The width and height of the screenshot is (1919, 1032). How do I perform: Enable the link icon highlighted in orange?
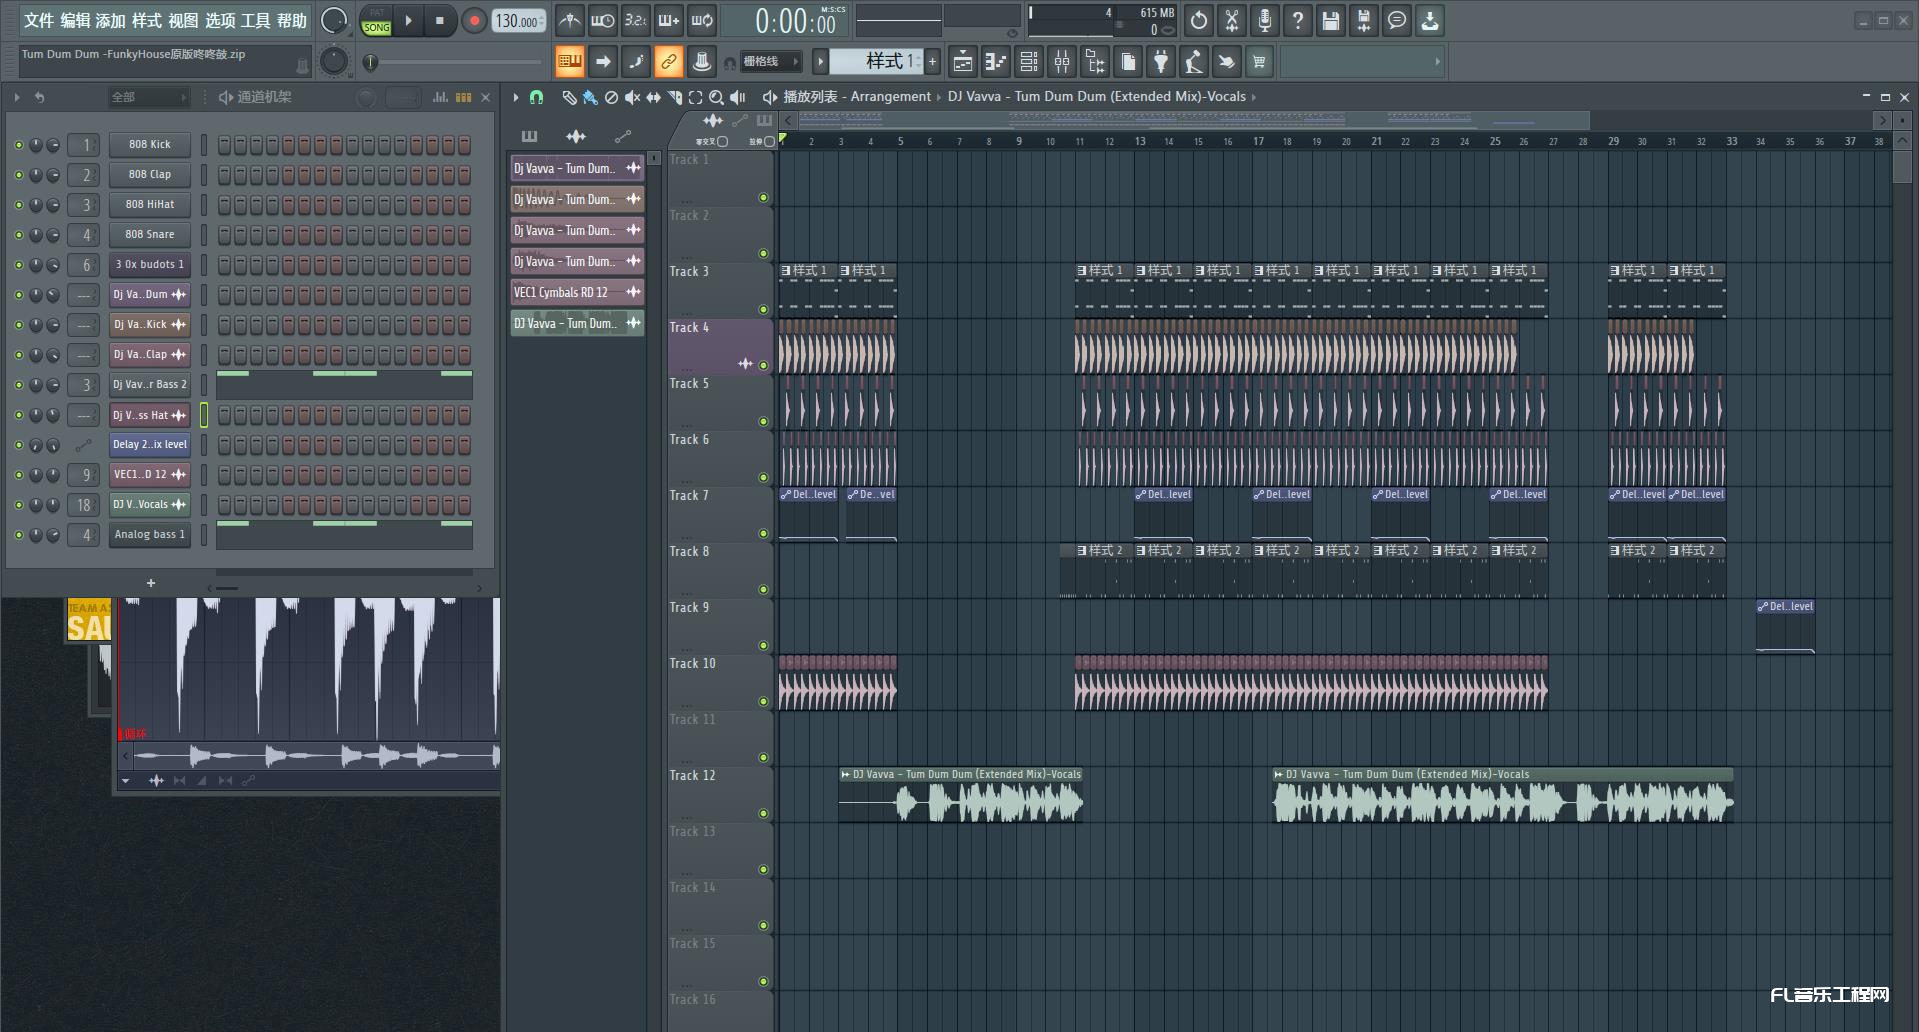tap(669, 62)
